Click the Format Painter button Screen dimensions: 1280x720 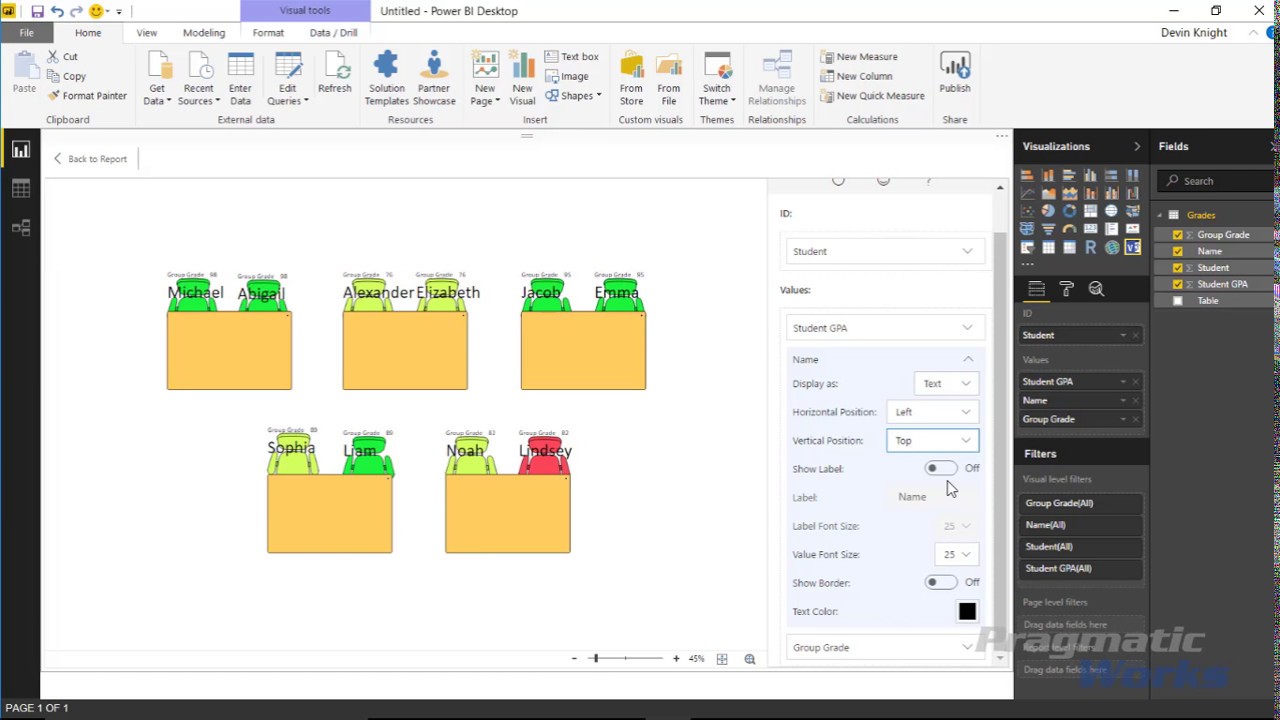(x=87, y=96)
